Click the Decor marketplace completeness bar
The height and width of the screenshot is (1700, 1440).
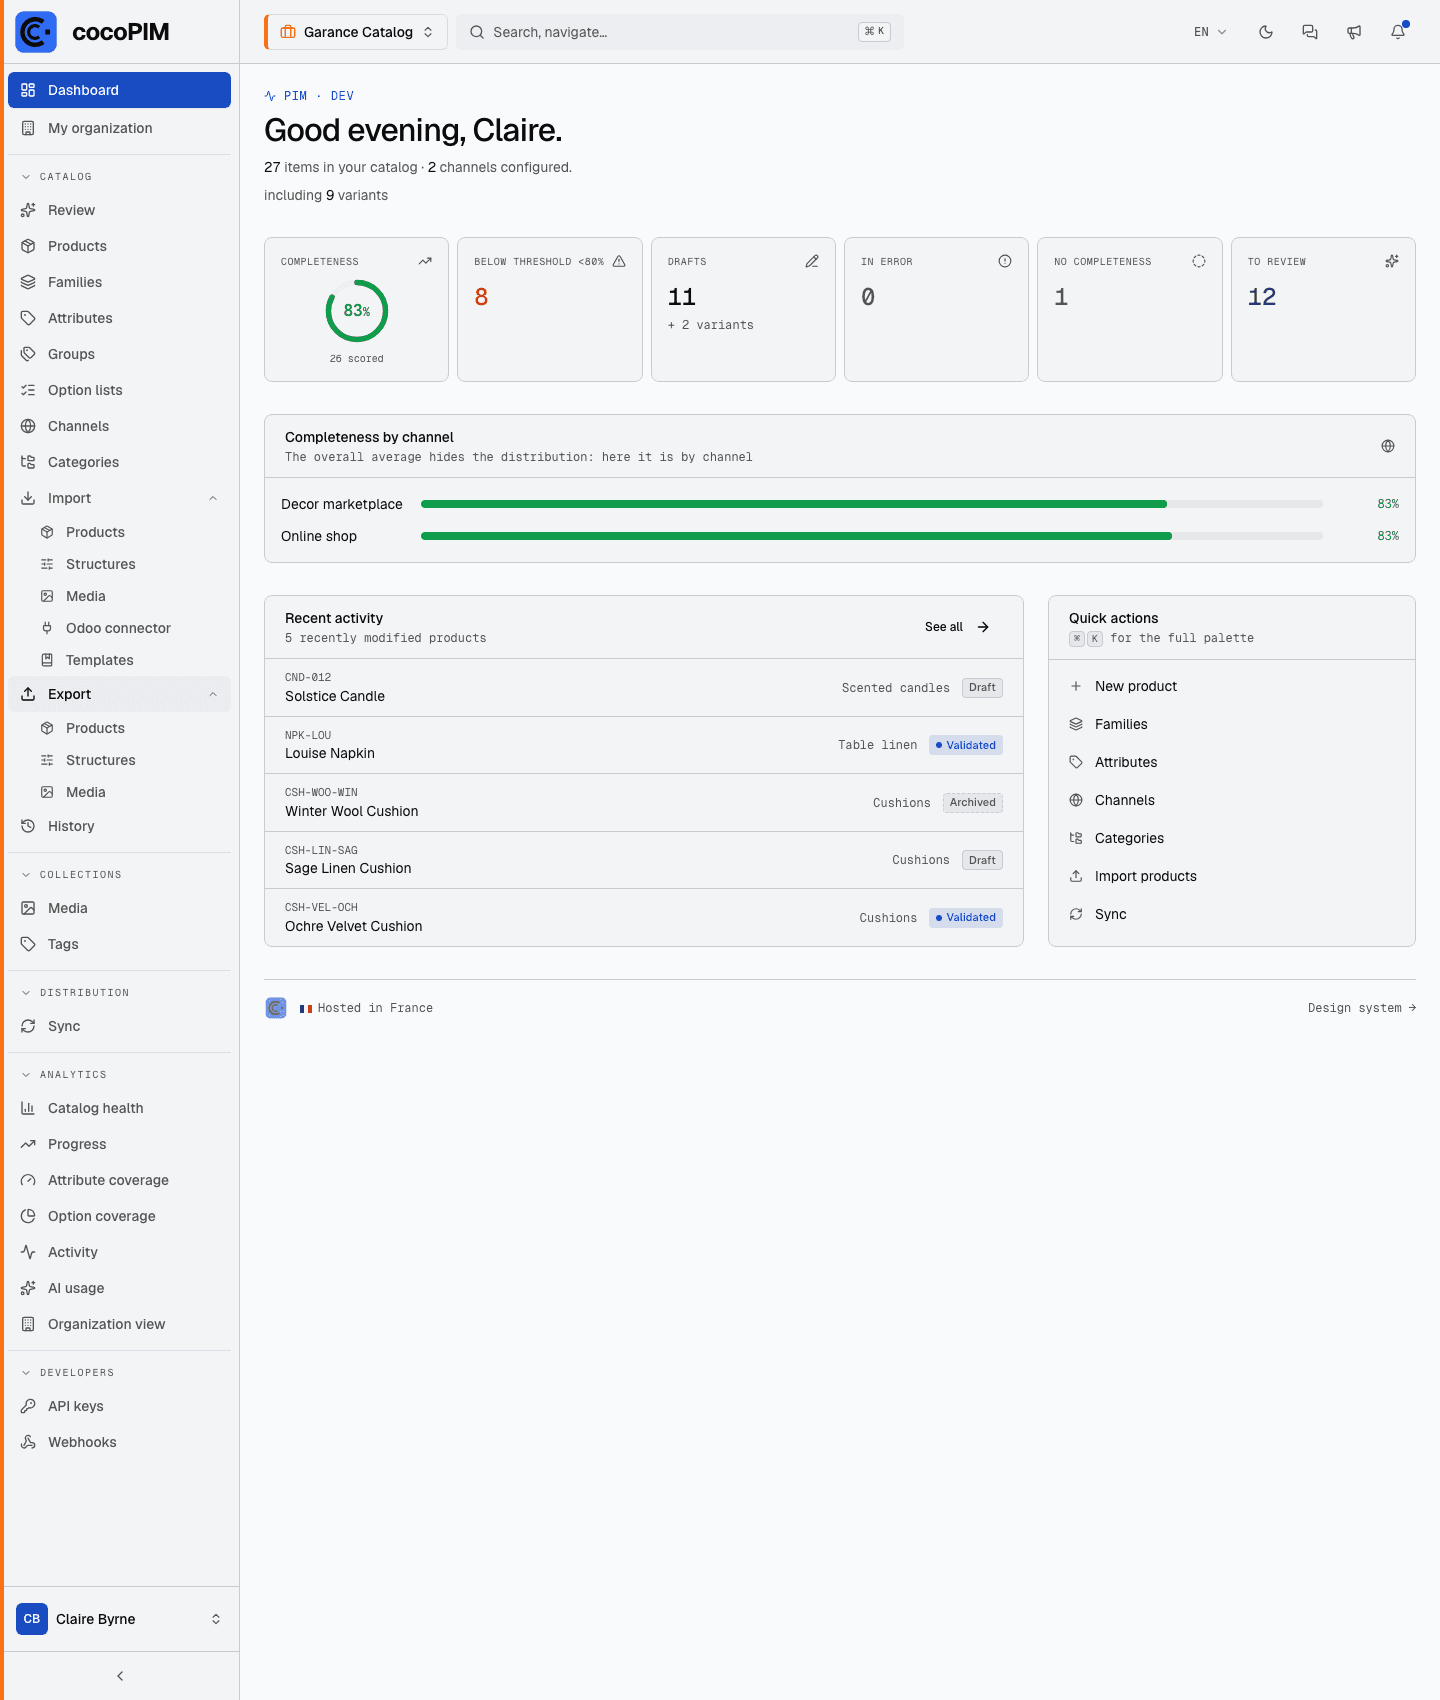[x=872, y=504]
